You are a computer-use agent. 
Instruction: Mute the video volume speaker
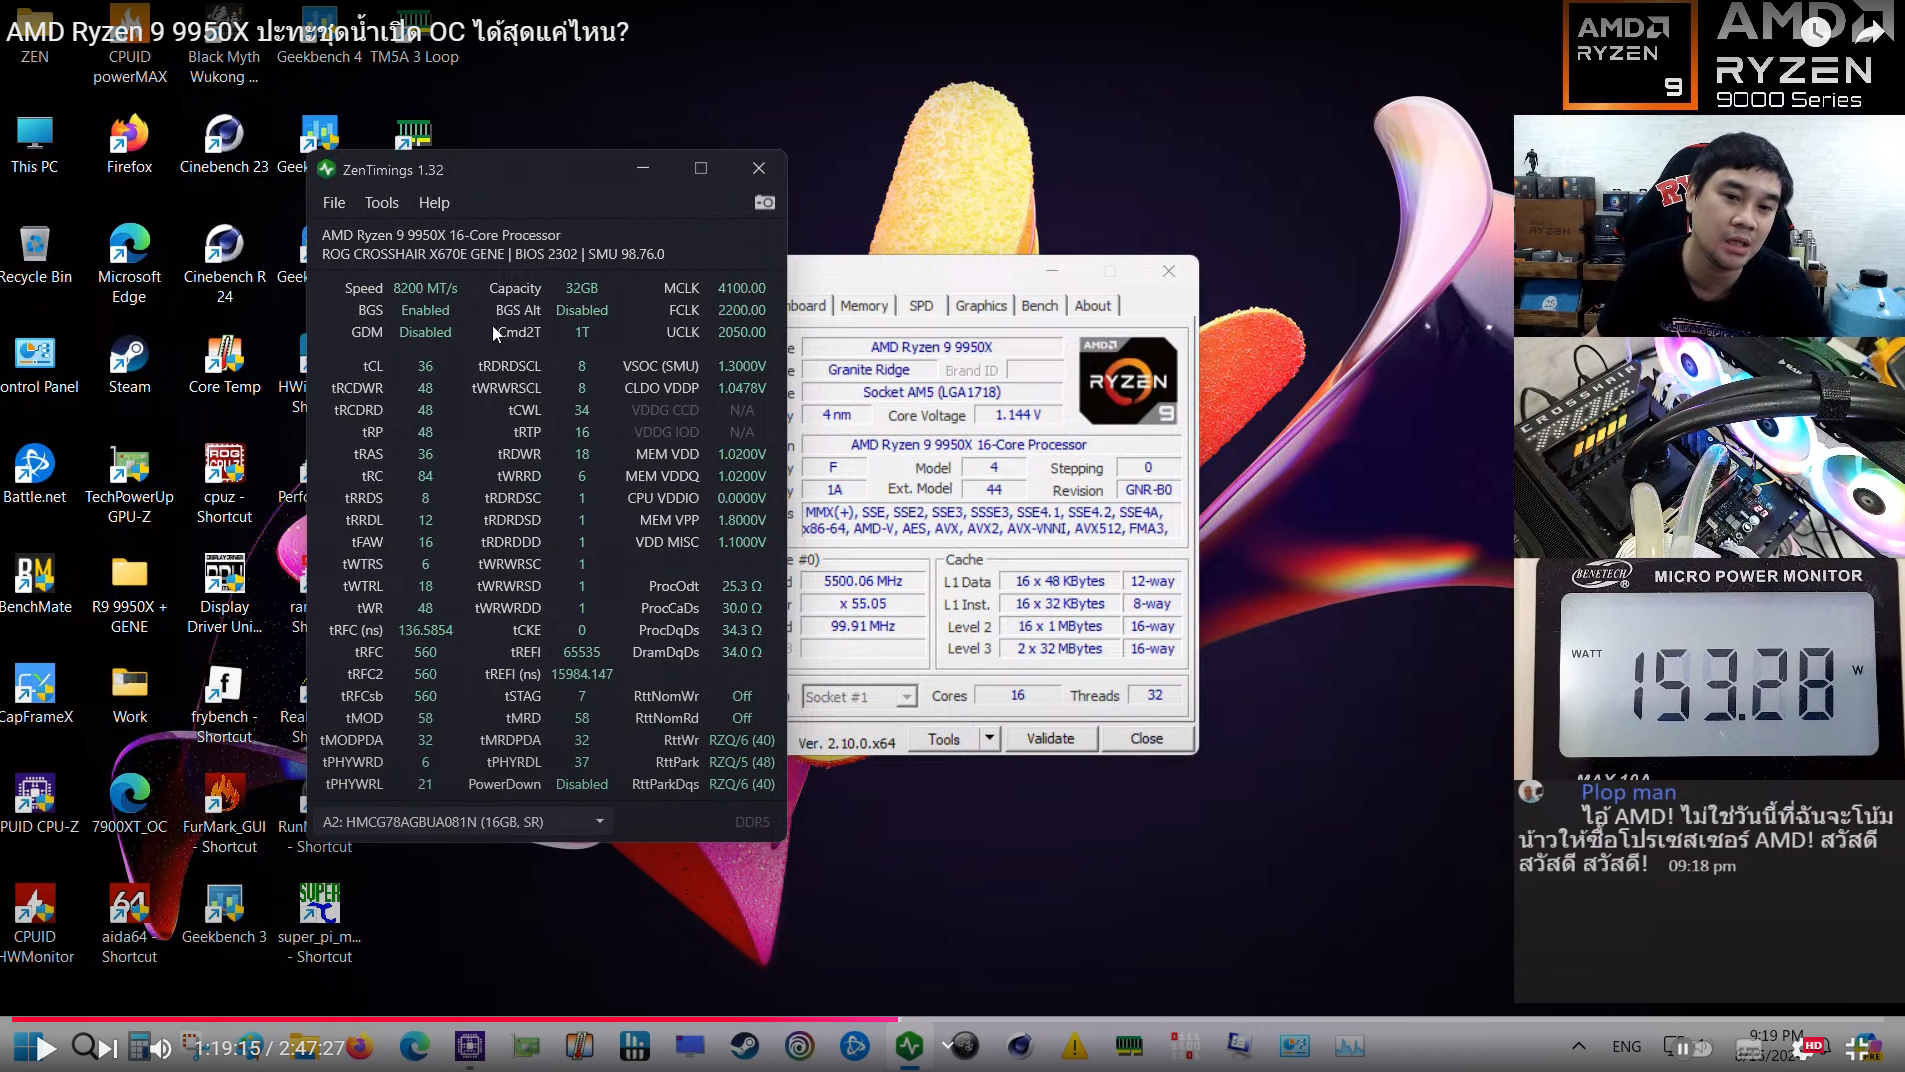pyautogui.click(x=160, y=1048)
